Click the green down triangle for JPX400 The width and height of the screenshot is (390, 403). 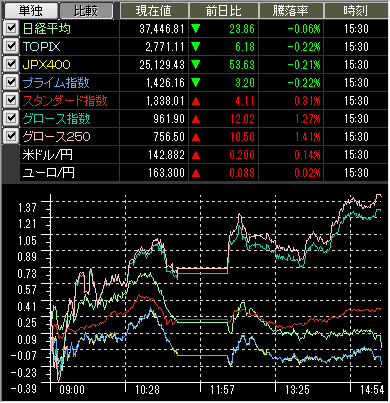(196, 65)
